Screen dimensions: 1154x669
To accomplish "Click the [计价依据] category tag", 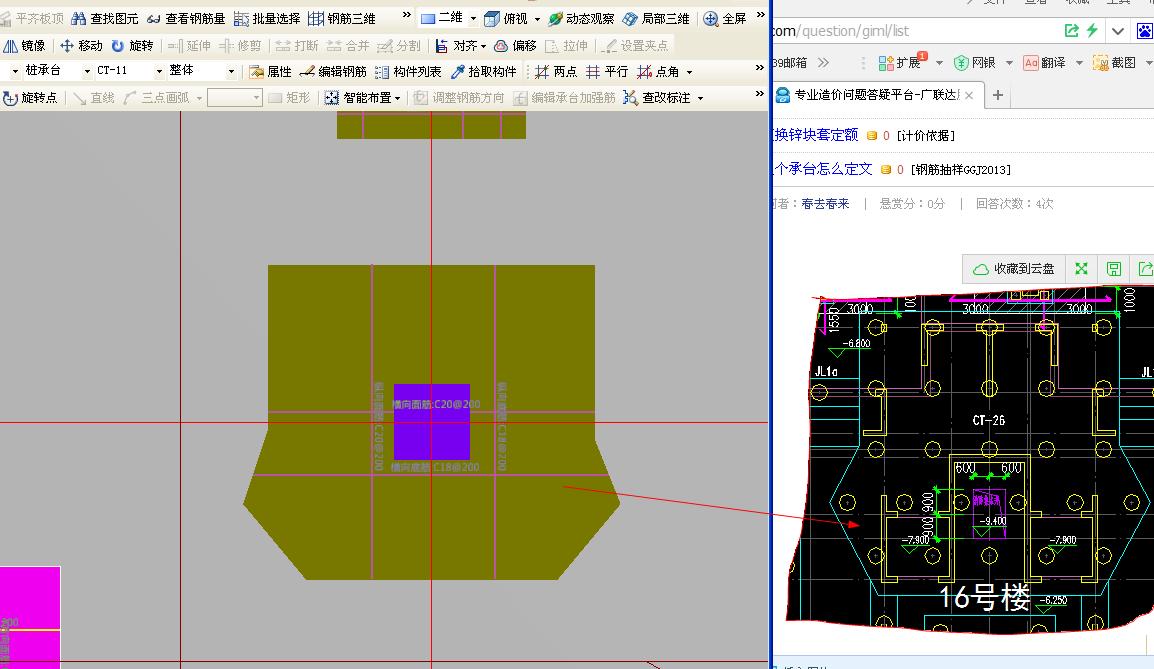I will pos(926,136).
